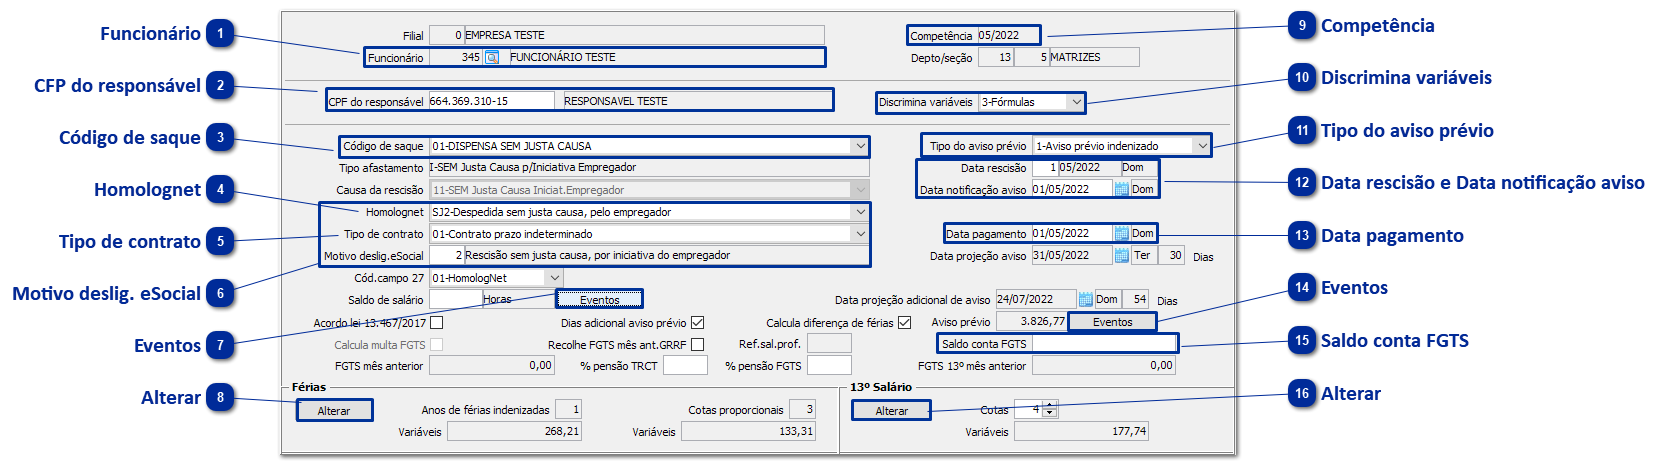
Task: Click the I-SEM Justa Causa afastamento text
Action: click(x=533, y=168)
